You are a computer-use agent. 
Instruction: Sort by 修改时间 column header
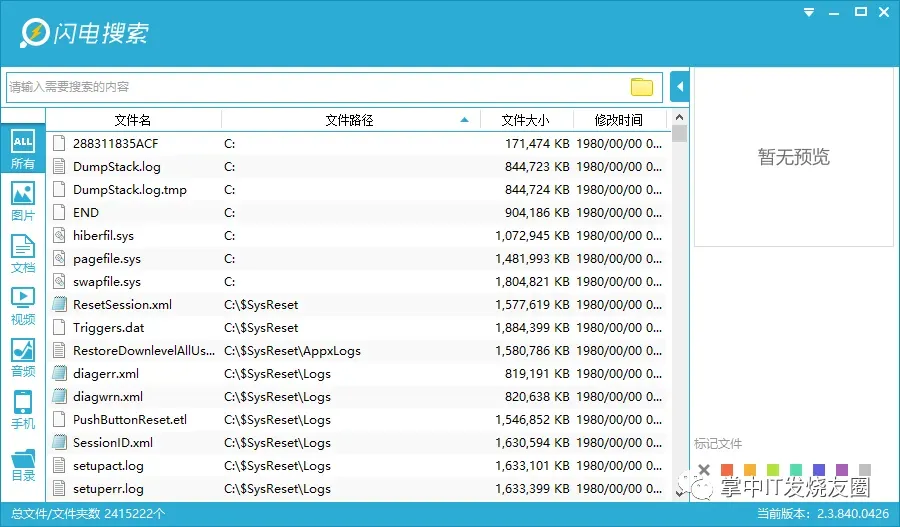(x=619, y=120)
